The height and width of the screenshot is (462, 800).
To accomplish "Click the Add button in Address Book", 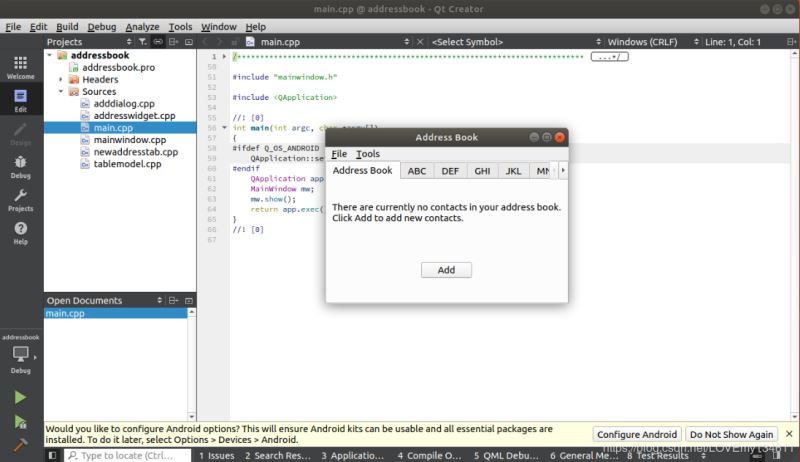I will (x=446, y=270).
